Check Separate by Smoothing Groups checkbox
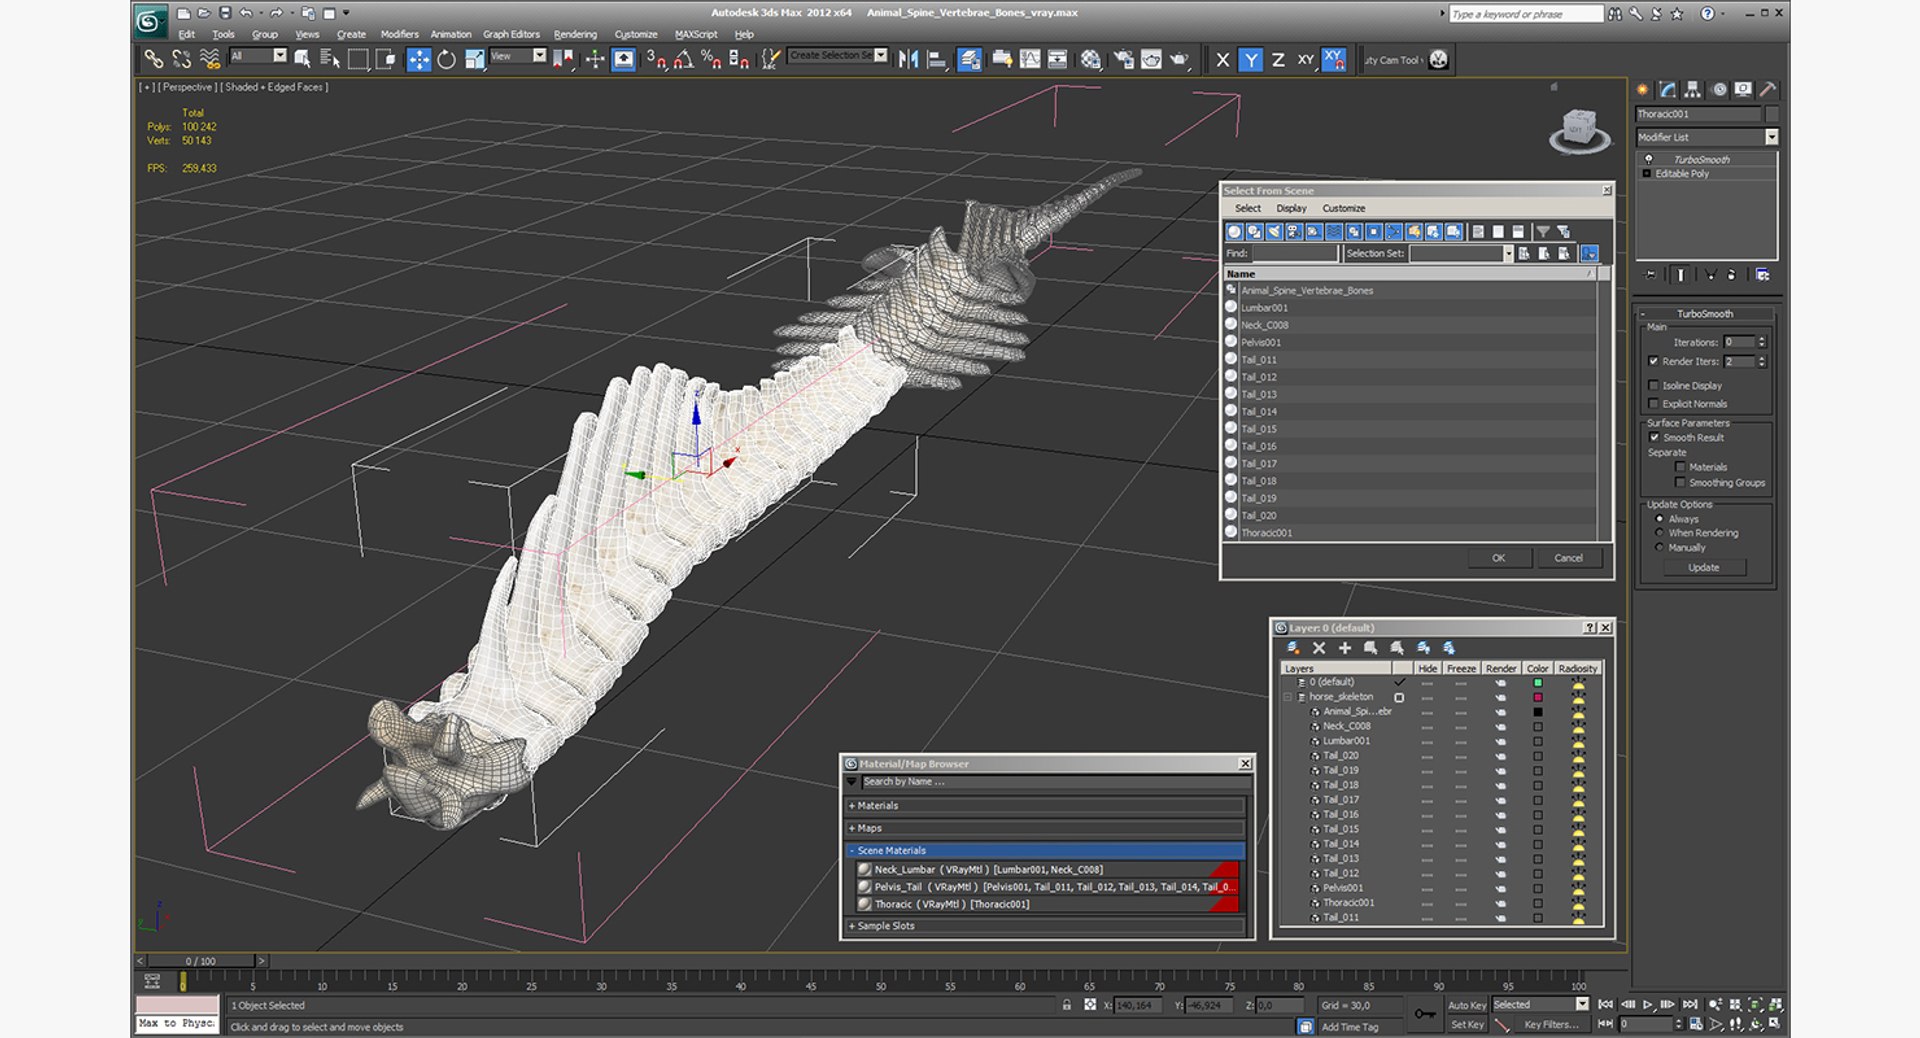The height and width of the screenshot is (1038, 1920). coord(1680,483)
